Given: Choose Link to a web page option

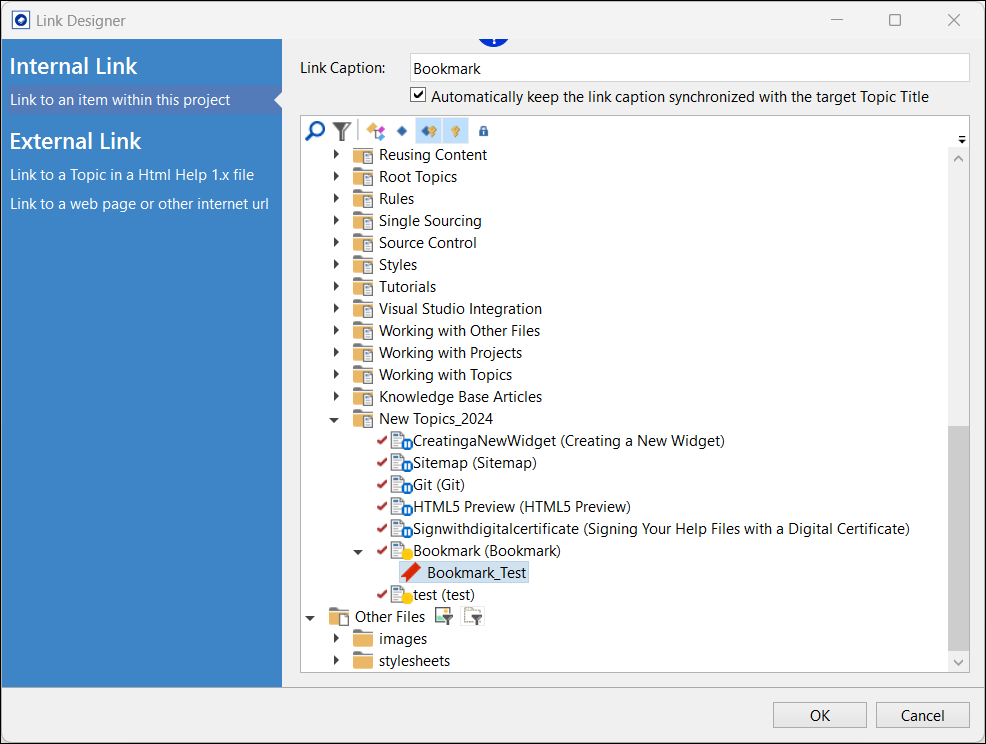Looking at the screenshot, I should [139, 204].
